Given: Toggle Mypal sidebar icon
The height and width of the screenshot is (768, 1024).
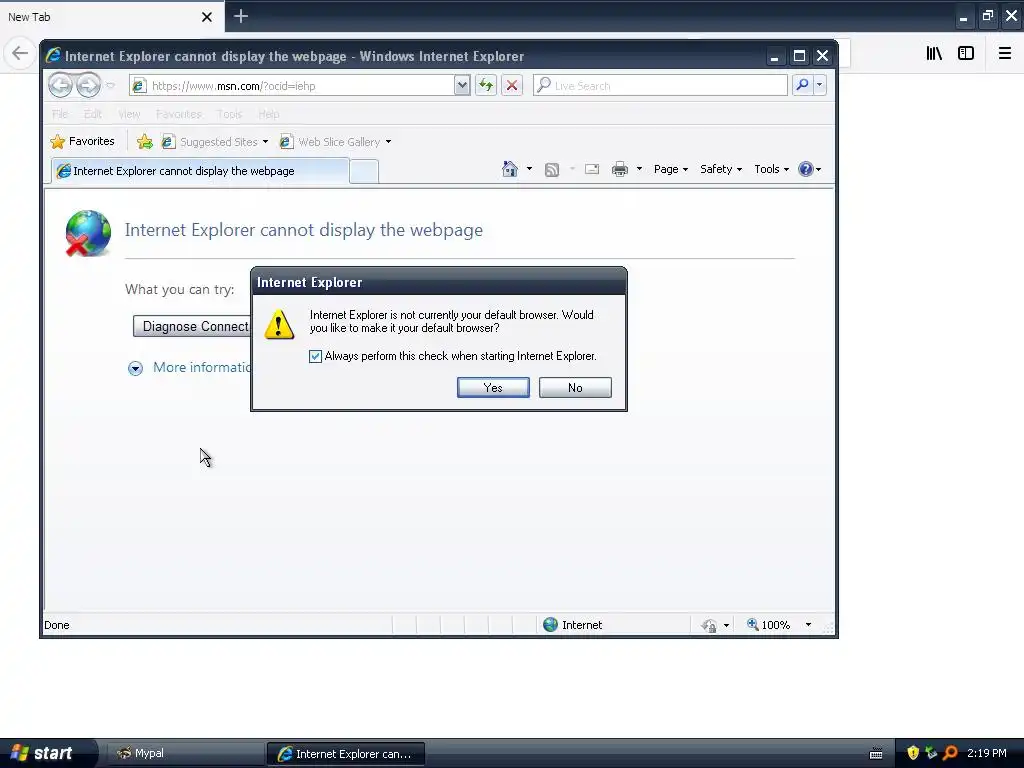Looking at the screenshot, I should coord(966,54).
